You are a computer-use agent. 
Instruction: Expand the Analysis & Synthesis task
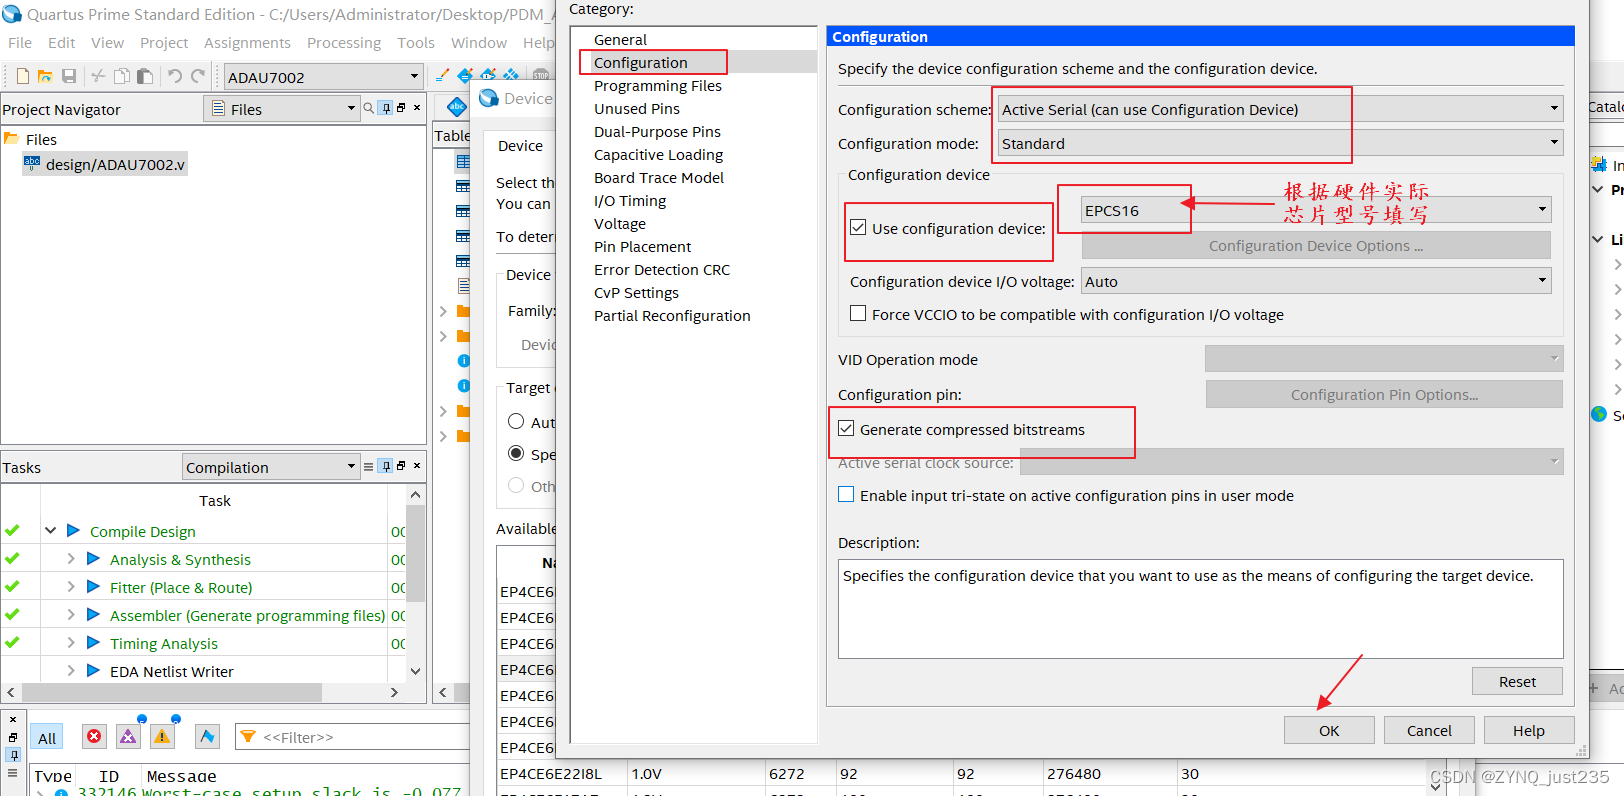70,559
